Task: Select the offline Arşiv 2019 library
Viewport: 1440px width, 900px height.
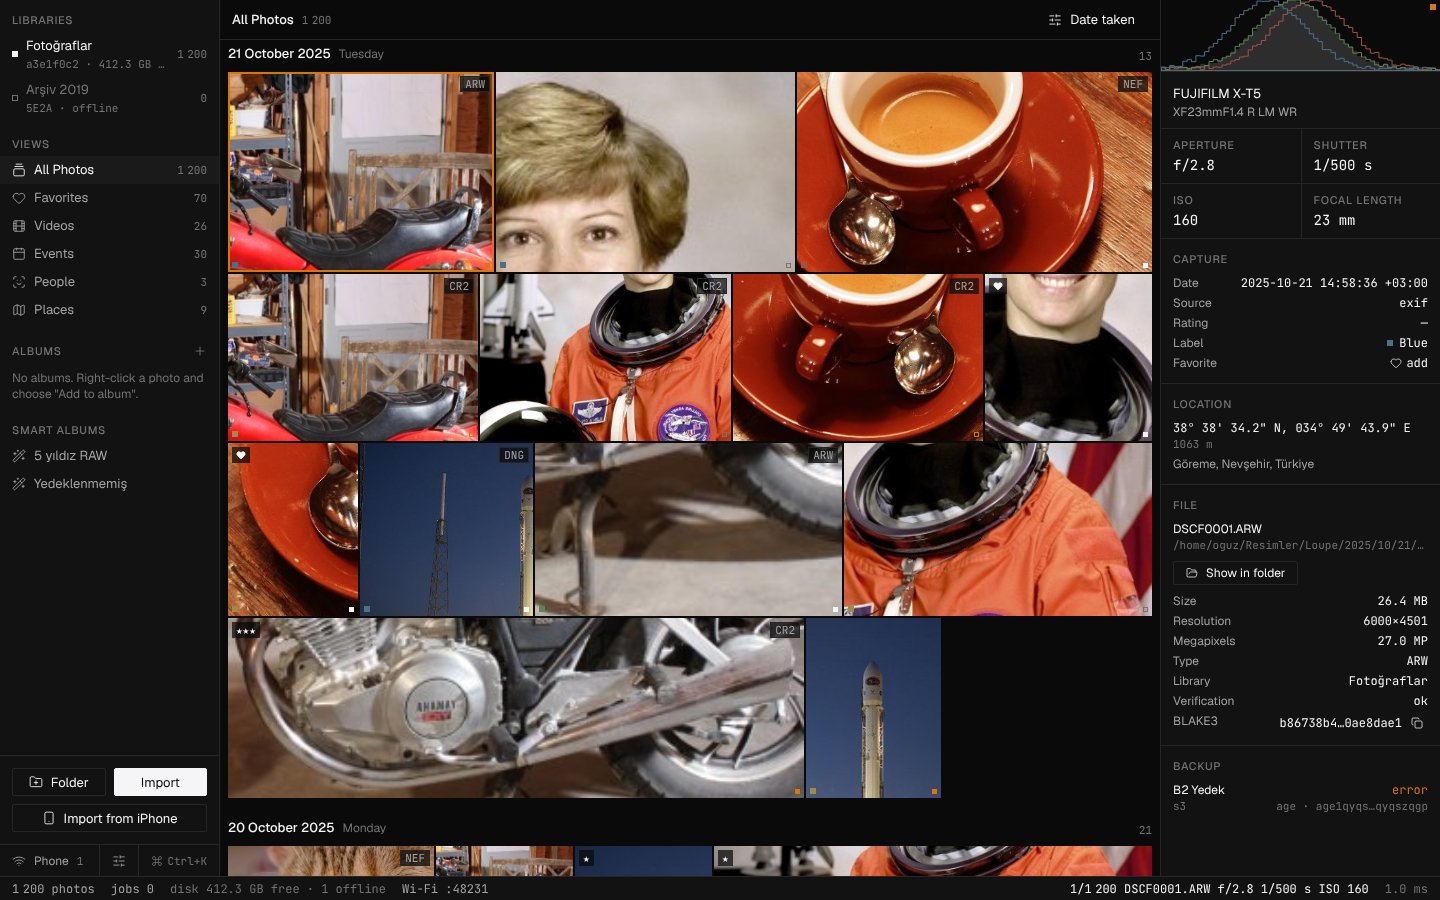Action: pos(109,98)
